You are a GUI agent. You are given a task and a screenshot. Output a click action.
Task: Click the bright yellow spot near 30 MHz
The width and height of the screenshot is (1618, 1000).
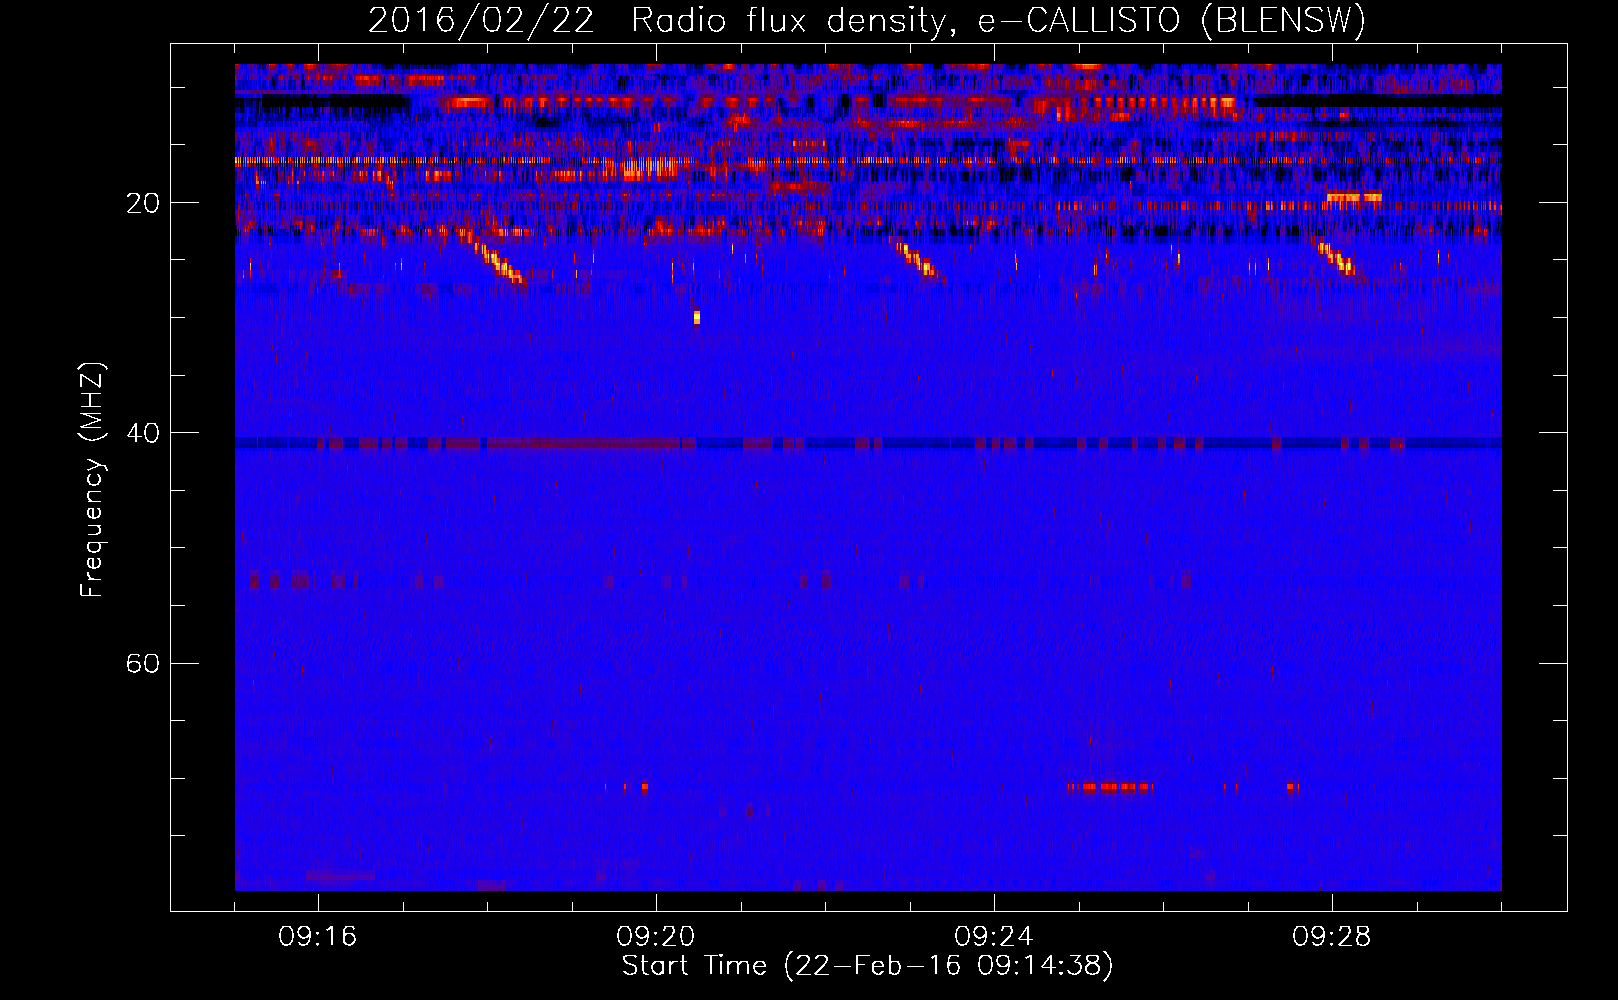697,318
